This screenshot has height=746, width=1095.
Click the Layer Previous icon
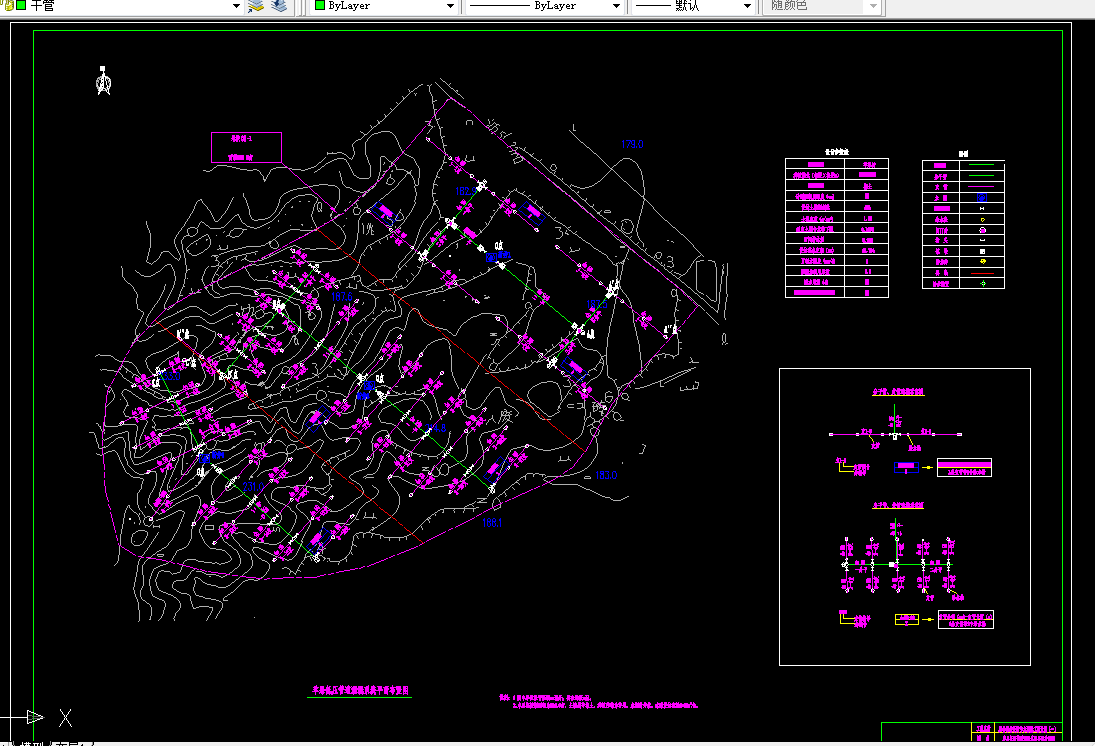pos(279,6)
